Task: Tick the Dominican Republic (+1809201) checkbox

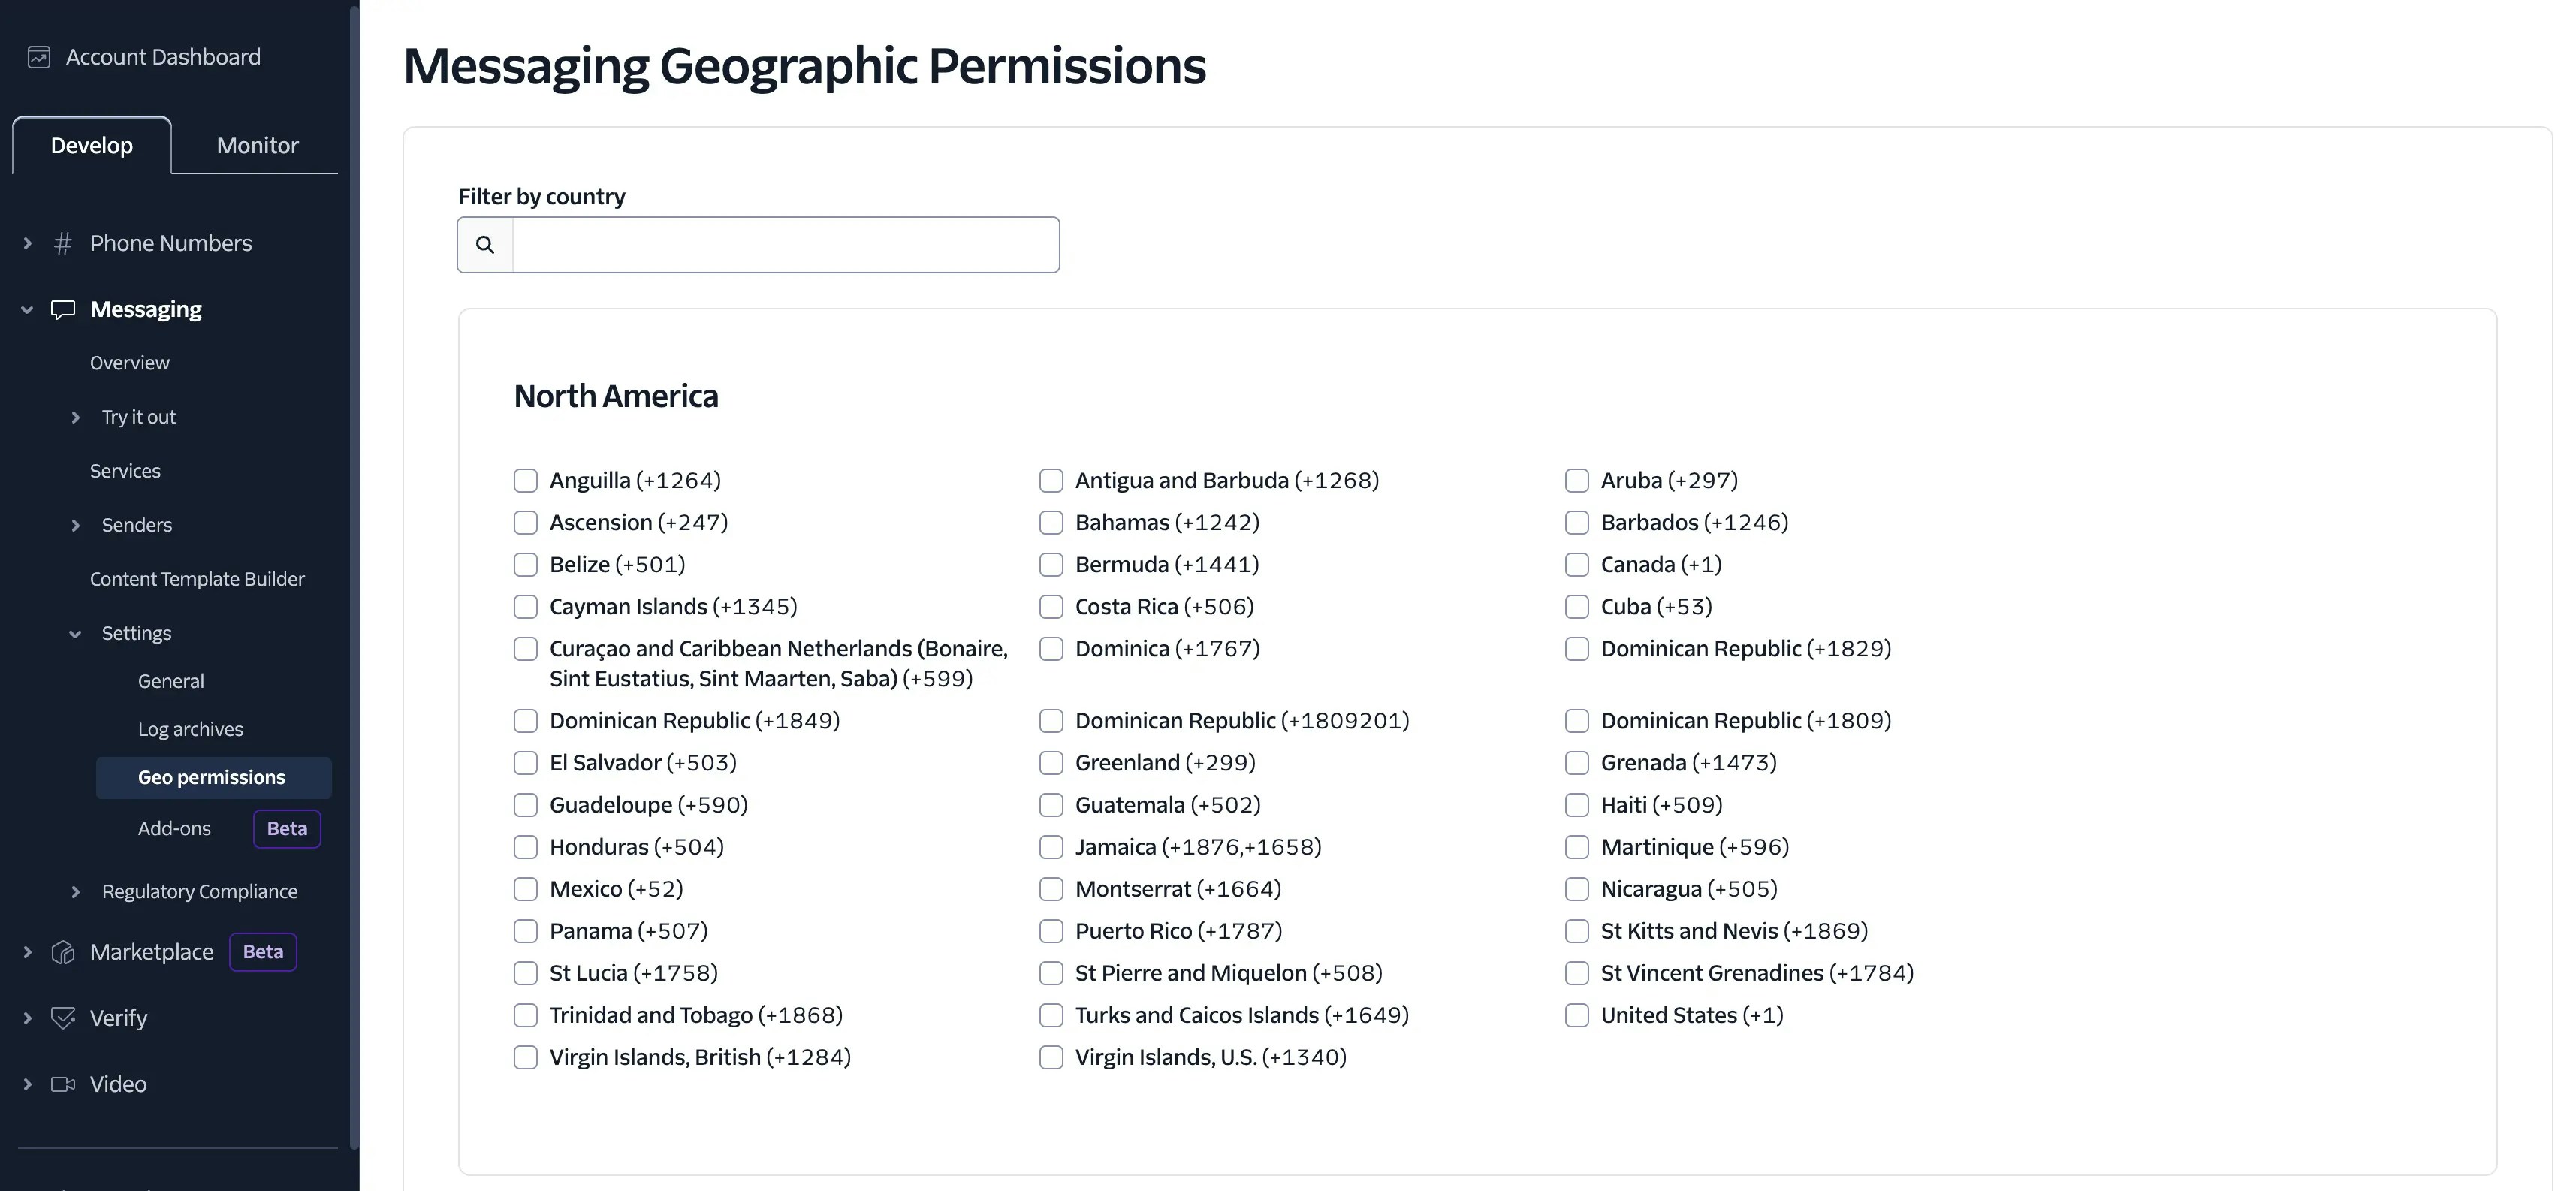Action: pos(1051,721)
